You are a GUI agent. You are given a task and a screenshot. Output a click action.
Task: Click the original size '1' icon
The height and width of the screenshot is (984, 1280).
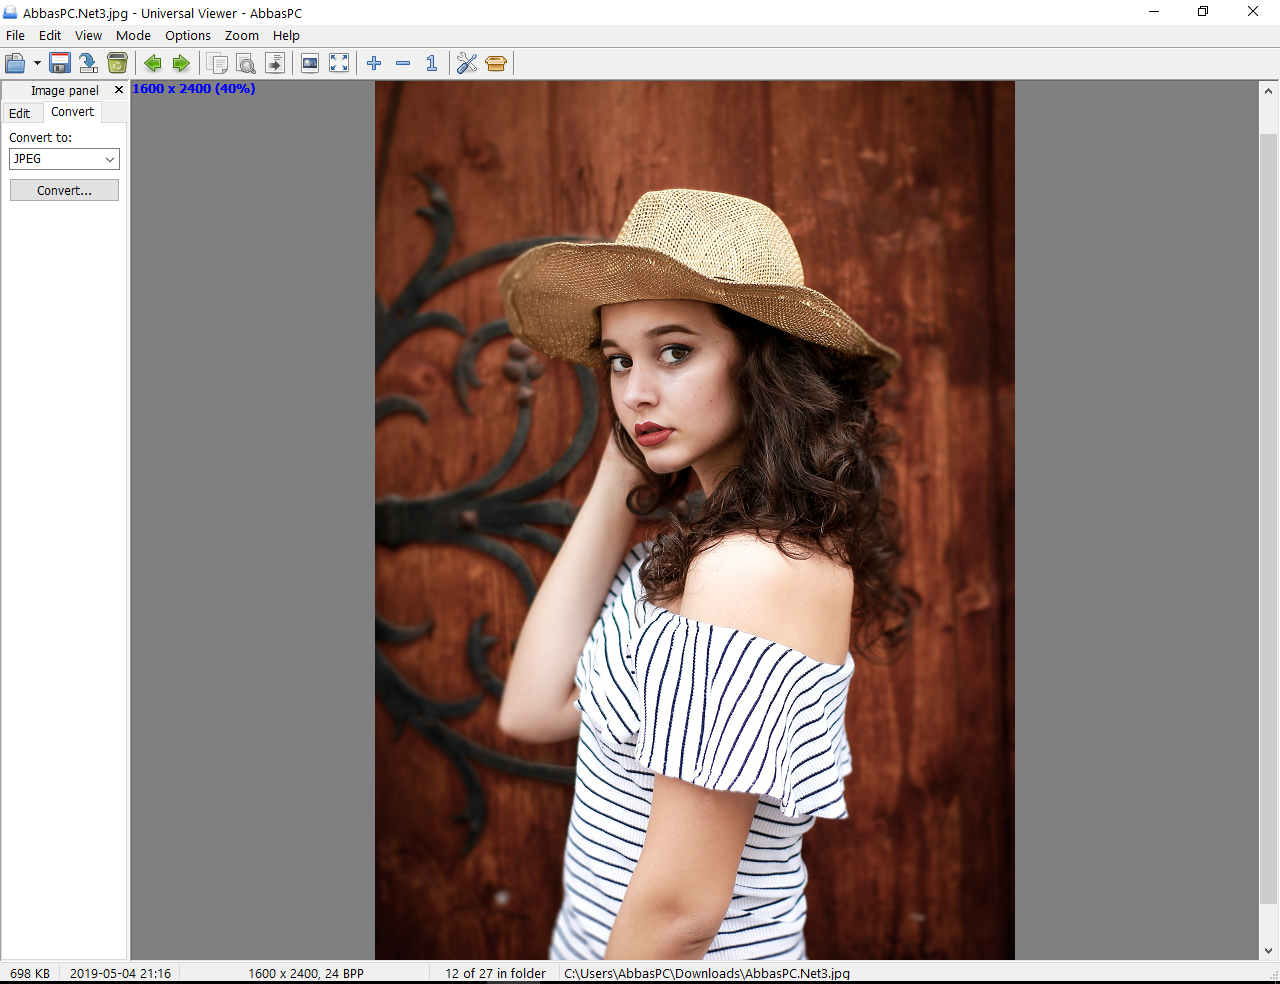pos(432,63)
